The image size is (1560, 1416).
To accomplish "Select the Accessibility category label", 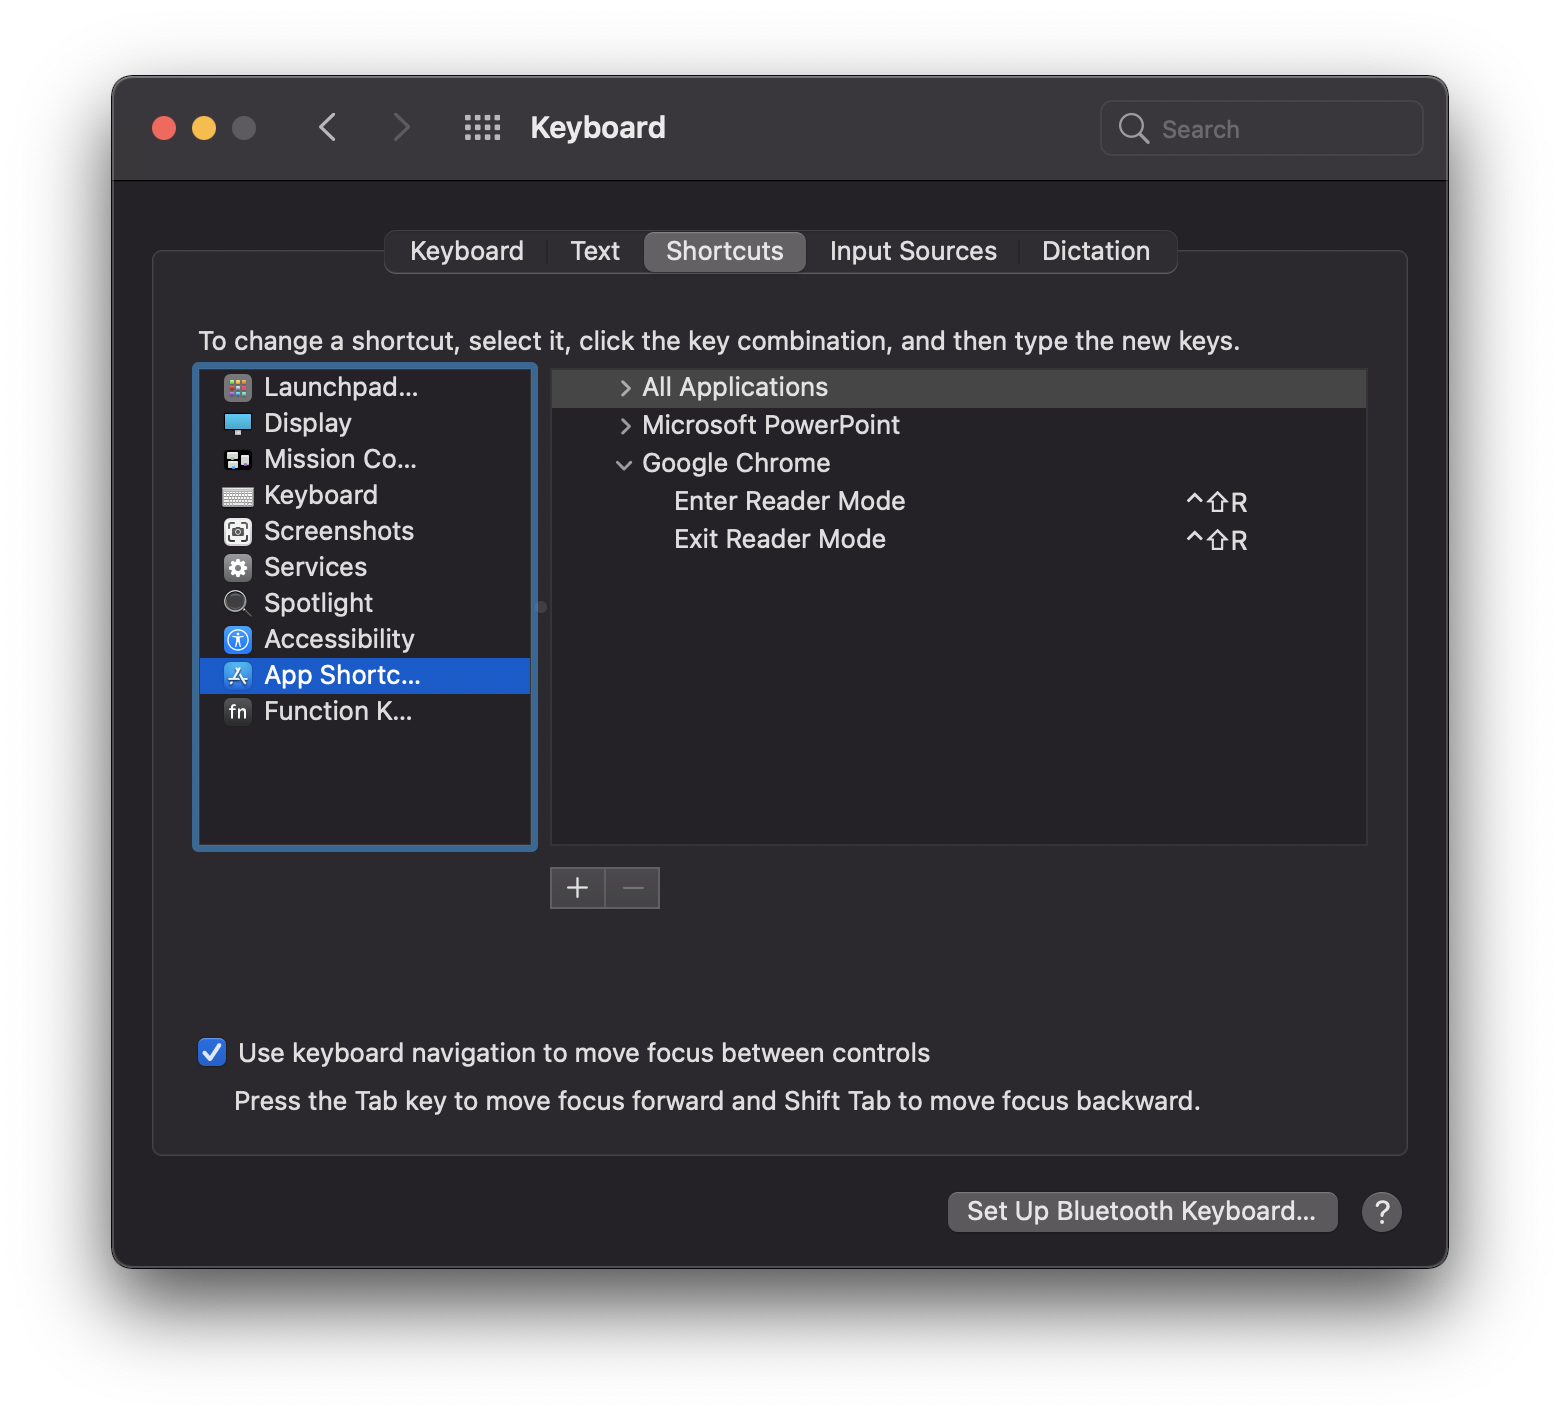I will (x=339, y=639).
